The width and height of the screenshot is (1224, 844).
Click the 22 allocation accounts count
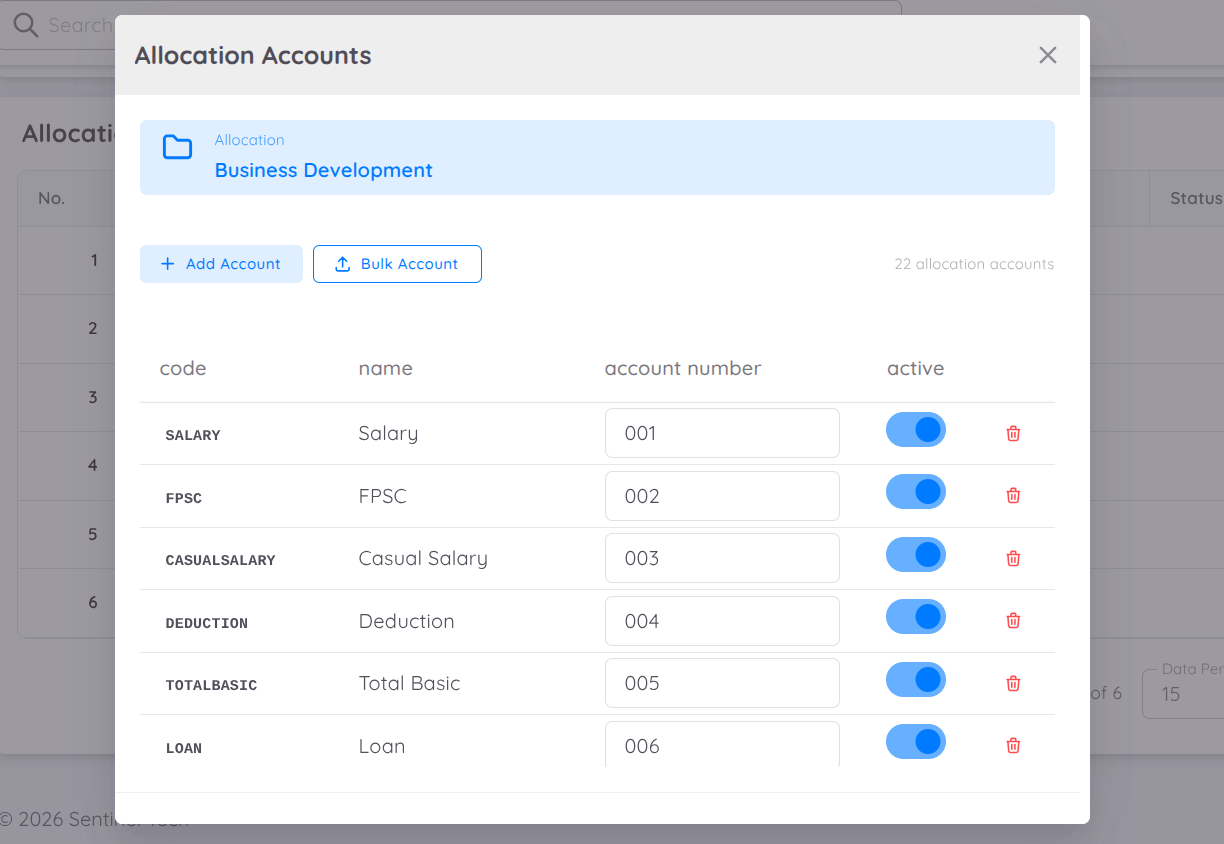click(974, 264)
